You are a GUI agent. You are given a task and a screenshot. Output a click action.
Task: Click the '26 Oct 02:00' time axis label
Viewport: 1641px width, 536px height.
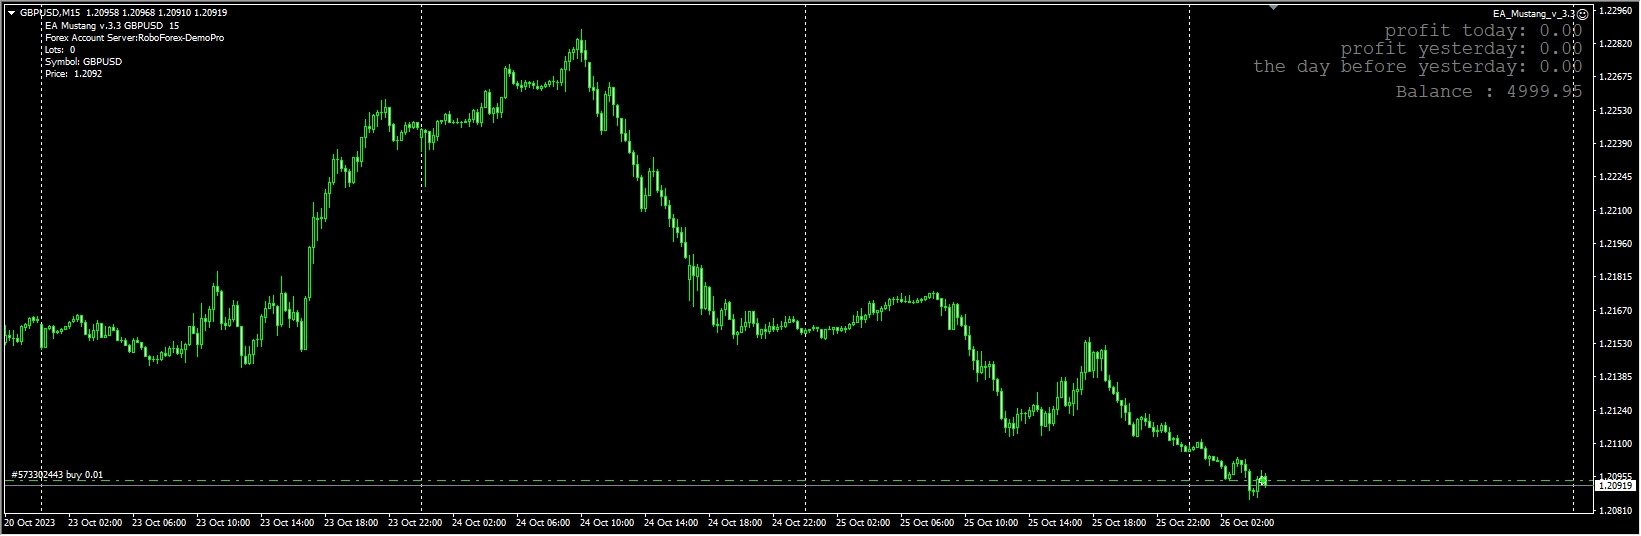1245,522
